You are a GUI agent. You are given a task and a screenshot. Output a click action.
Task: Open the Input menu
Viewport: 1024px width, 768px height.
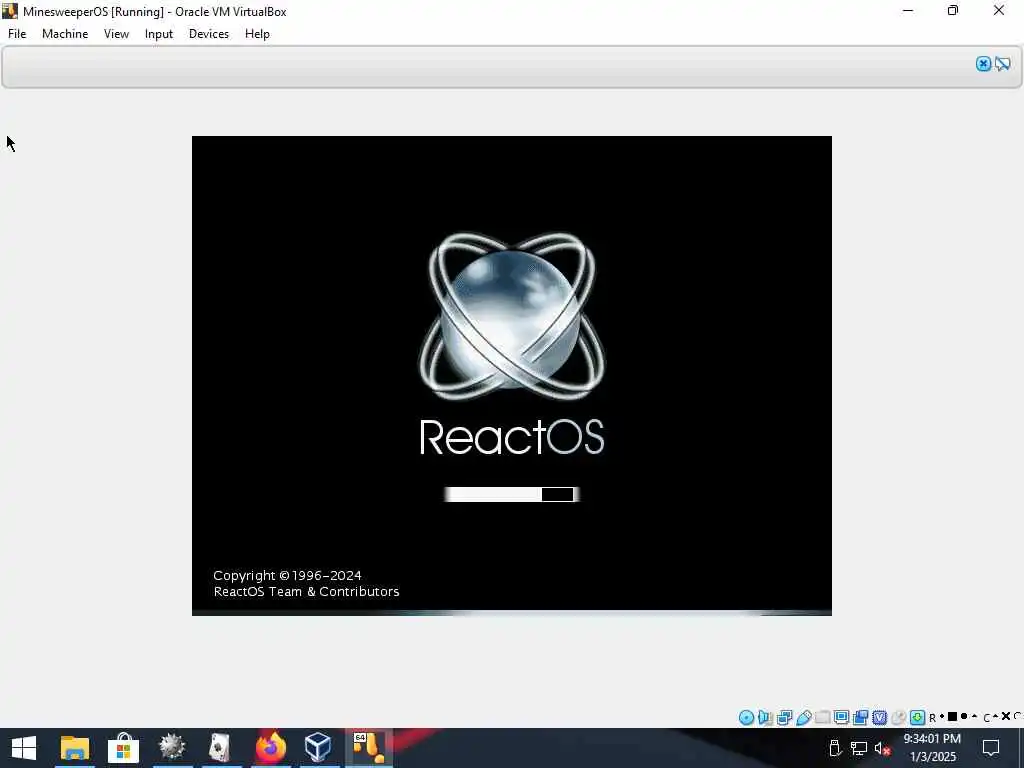click(x=159, y=34)
